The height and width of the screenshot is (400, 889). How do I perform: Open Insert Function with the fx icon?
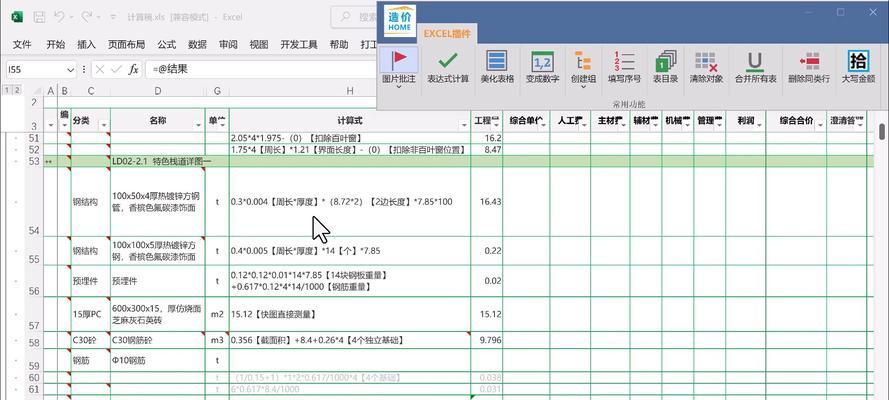tap(133, 70)
